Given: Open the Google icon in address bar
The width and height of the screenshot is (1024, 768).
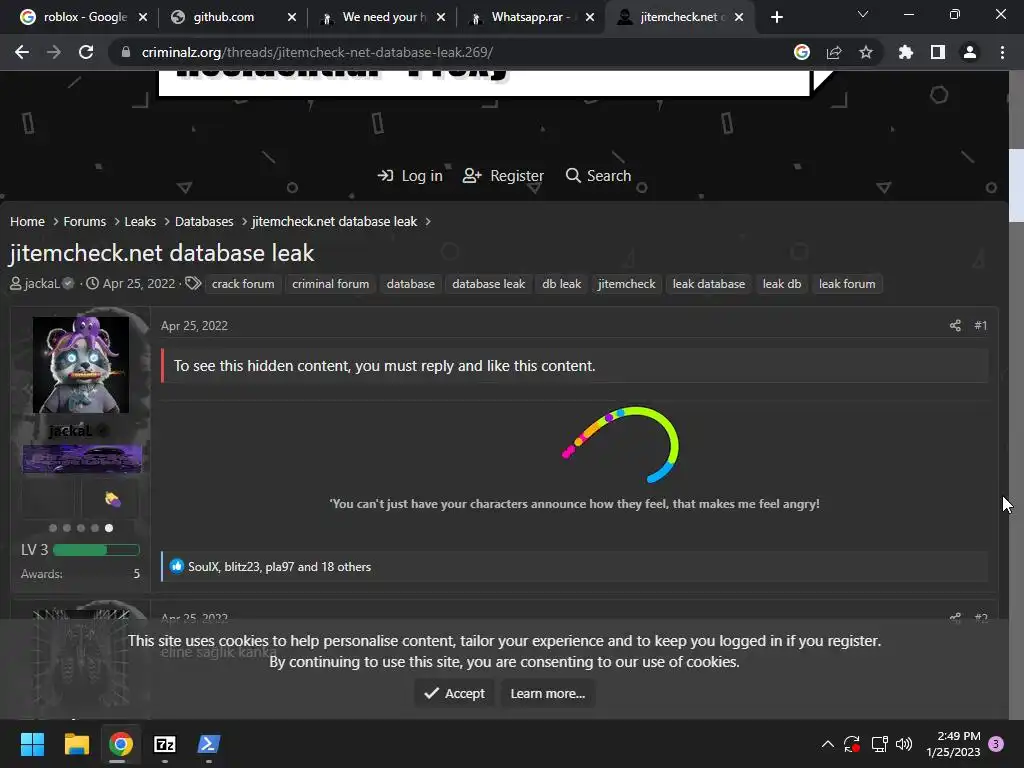Looking at the screenshot, I should (x=802, y=52).
